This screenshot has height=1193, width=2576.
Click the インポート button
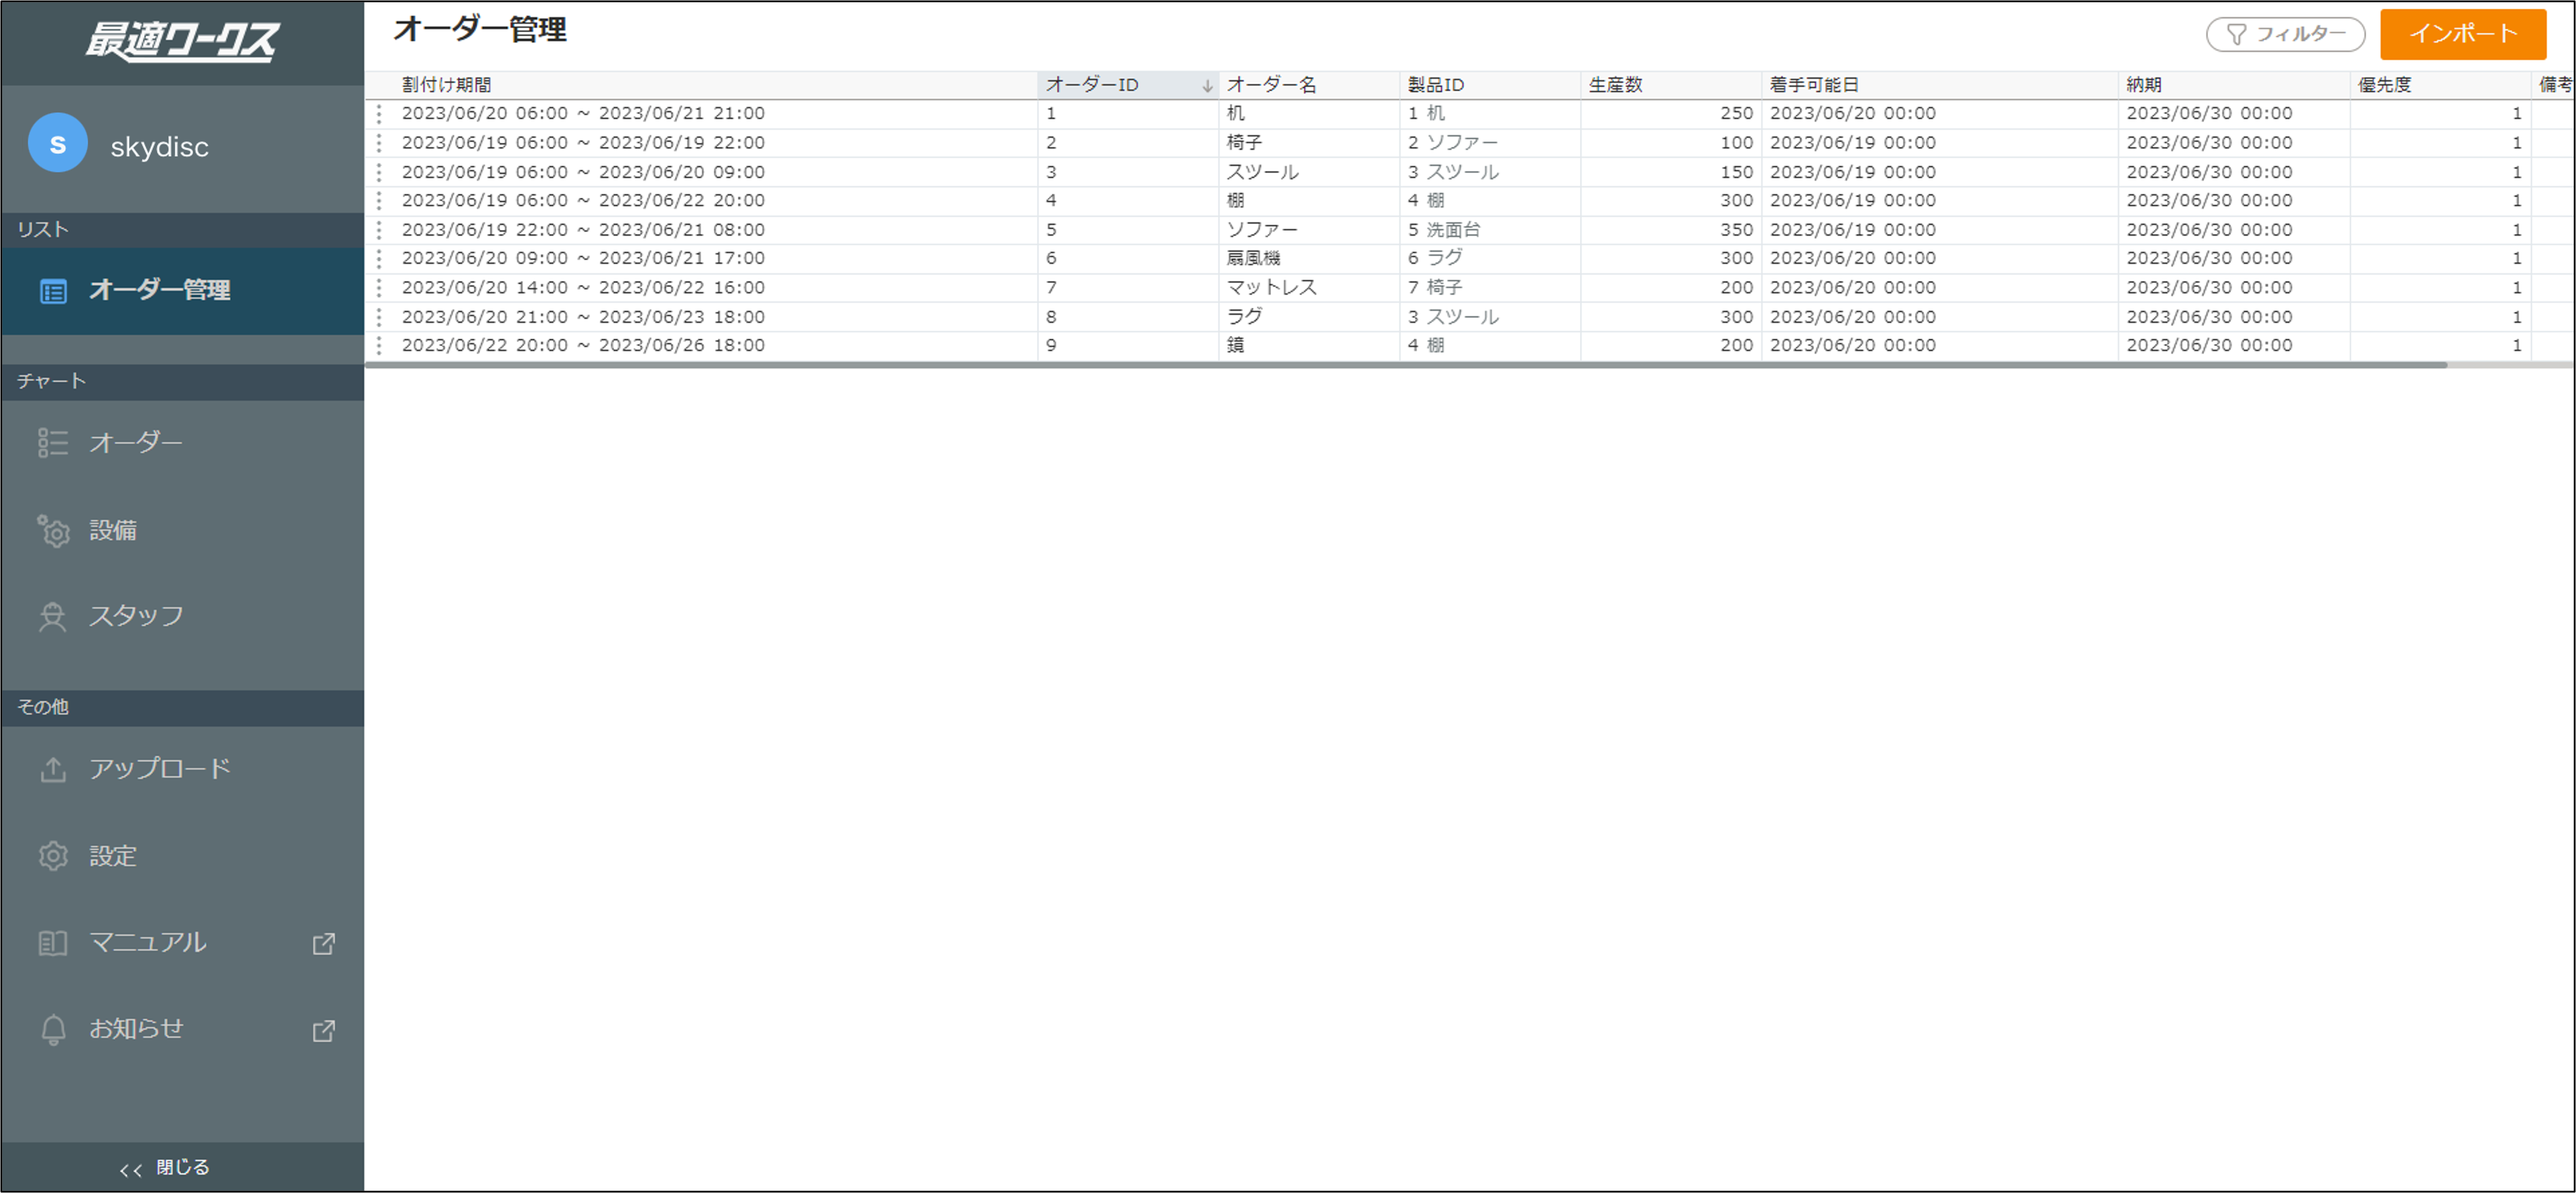[x=2463, y=34]
